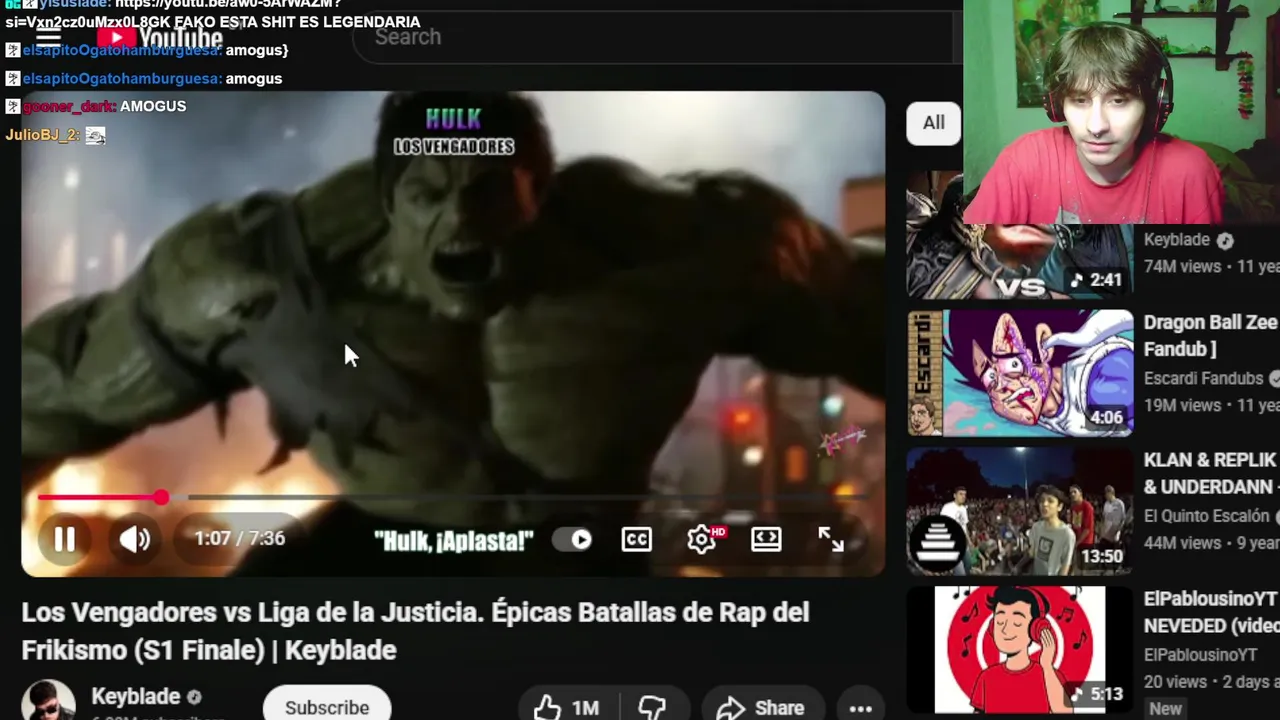Image resolution: width=1280 pixels, height=720 pixels.
Task: Pause the video with the pause button
Action: tap(64, 539)
